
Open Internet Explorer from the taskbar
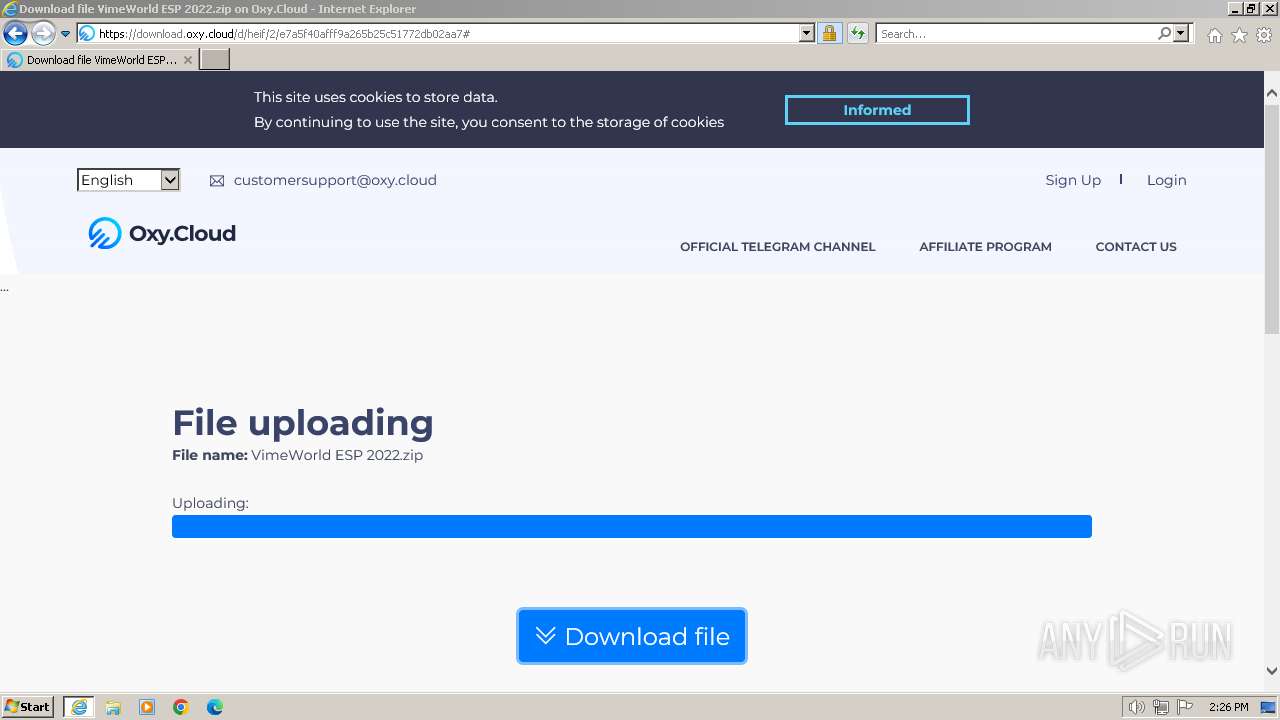pyautogui.click(x=79, y=707)
